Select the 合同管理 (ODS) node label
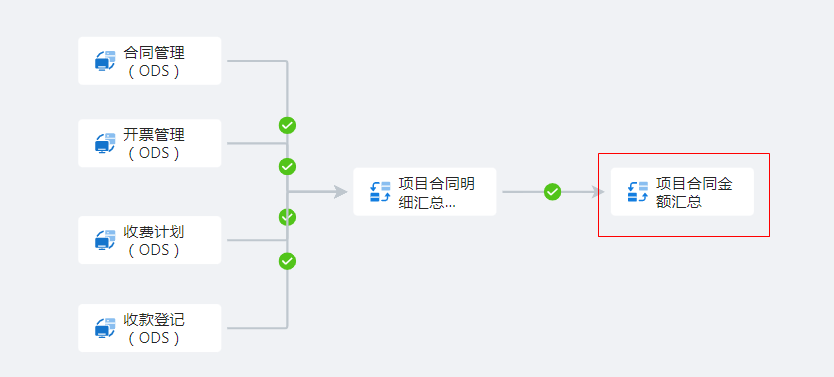 154,62
